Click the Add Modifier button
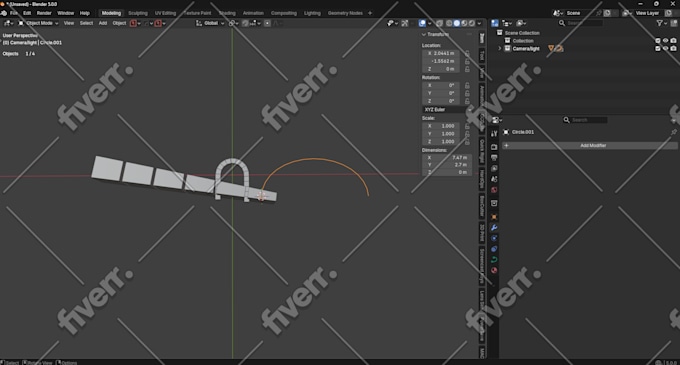This screenshot has width=680, height=365. tap(590, 145)
